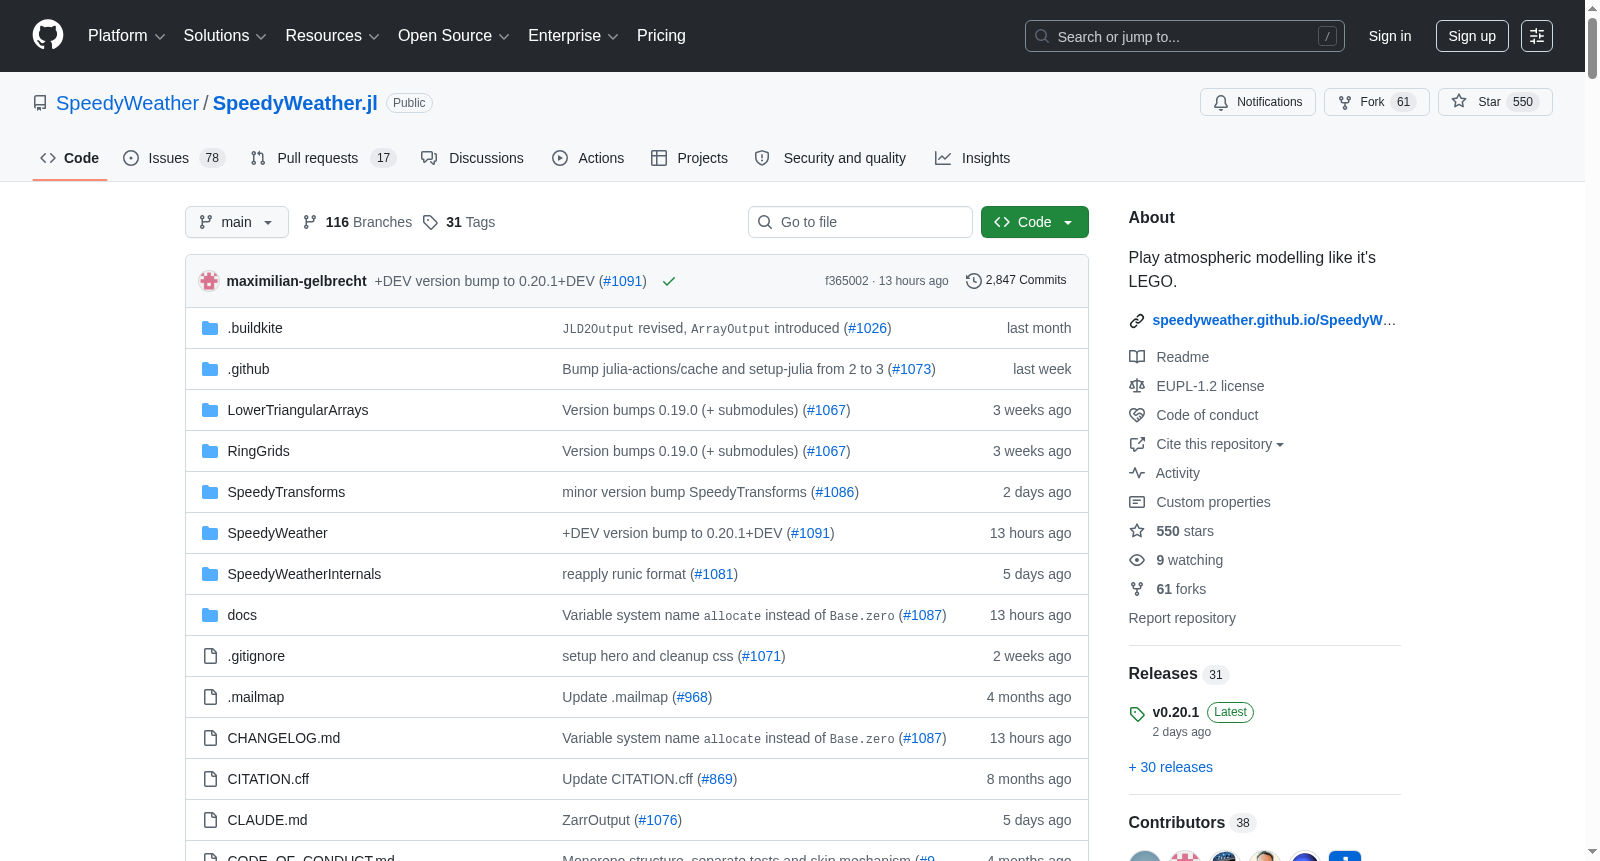This screenshot has width=1600, height=861.
Task: Switch to the Issues tab
Action: click(174, 158)
